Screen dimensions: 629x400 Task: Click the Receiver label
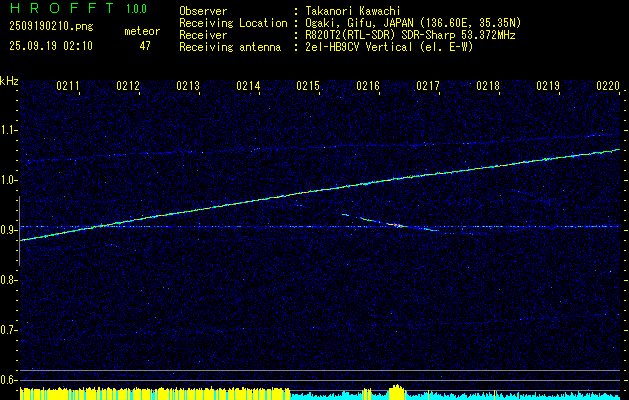(x=203, y=35)
